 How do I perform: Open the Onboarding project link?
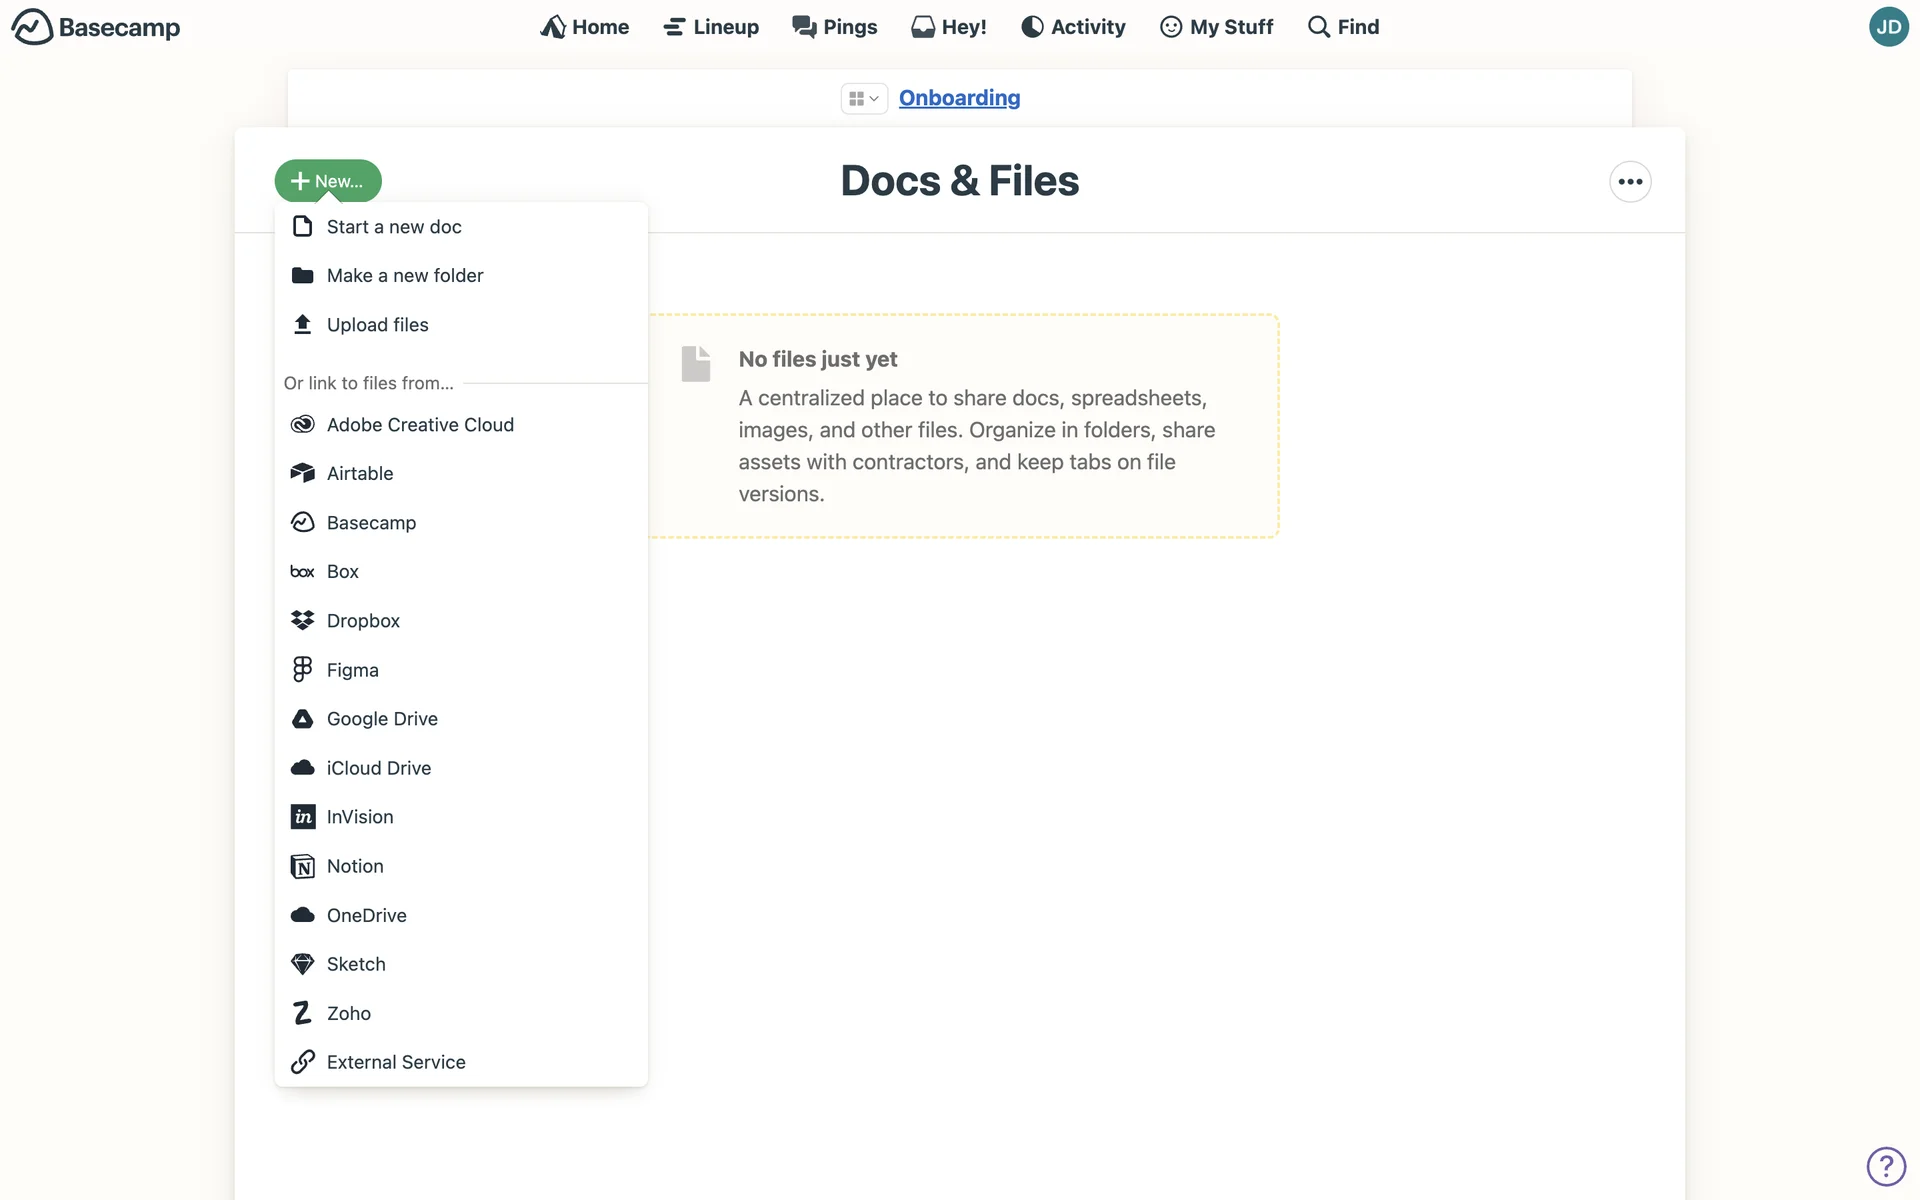coord(959,98)
